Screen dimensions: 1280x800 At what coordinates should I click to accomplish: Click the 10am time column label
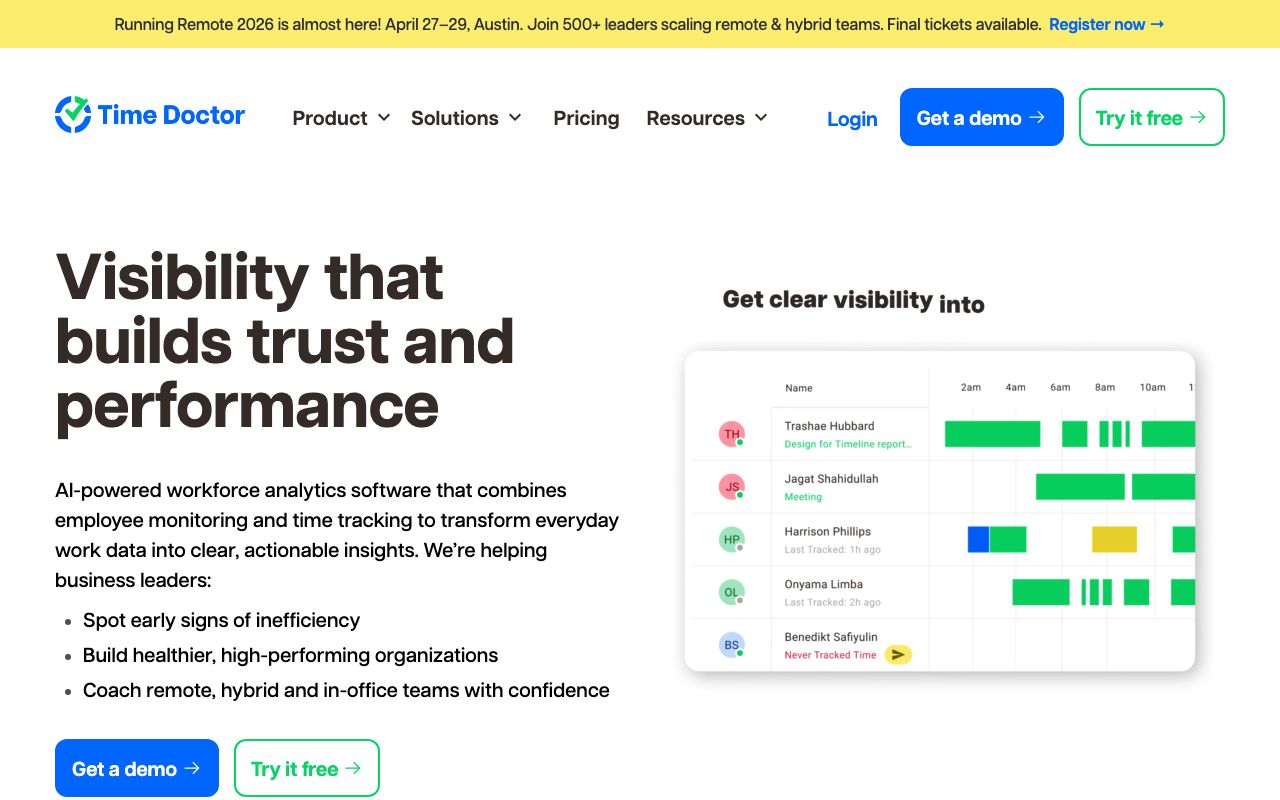click(1153, 387)
